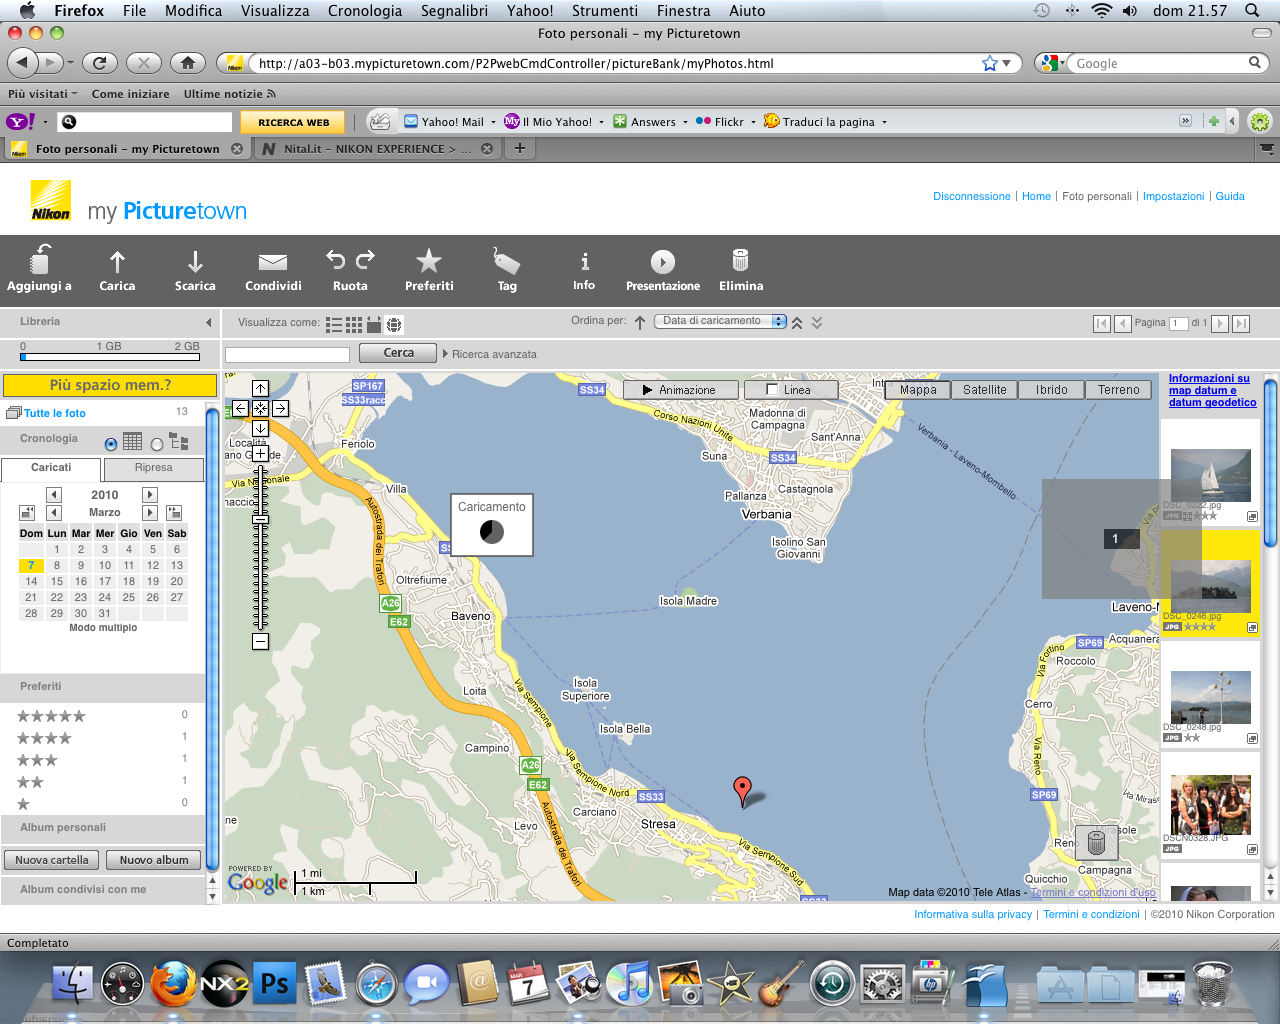Image resolution: width=1280 pixels, height=1024 pixels.
Task: Start the Presentazione slideshow icon
Action: (x=662, y=262)
